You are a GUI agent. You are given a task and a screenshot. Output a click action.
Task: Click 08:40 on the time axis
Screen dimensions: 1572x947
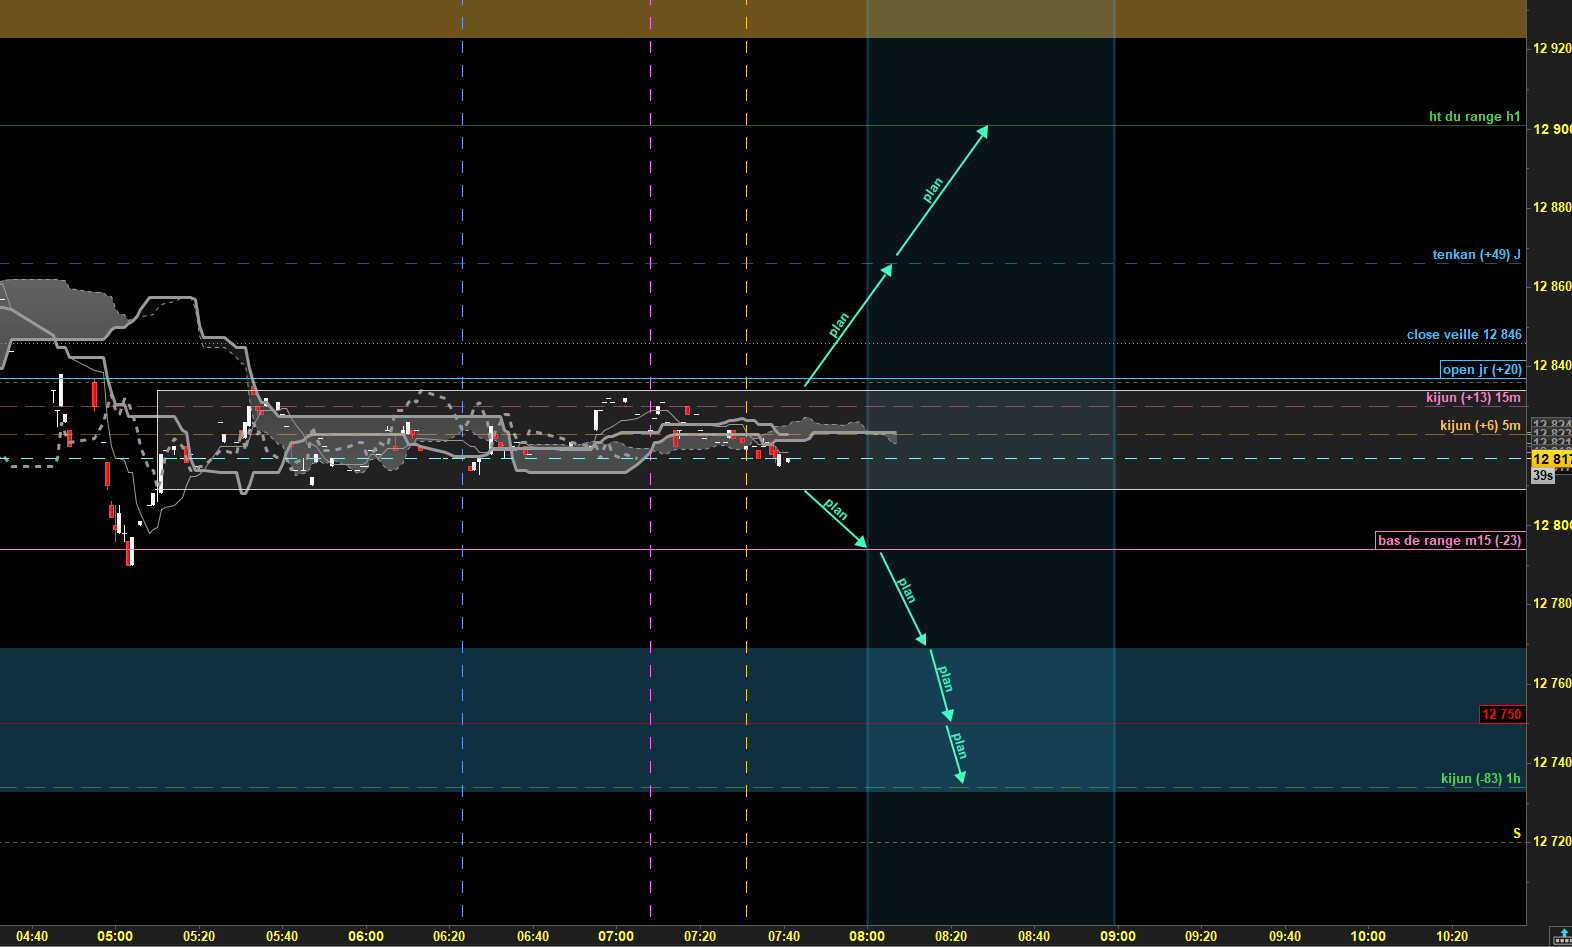(x=1034, y=936)
